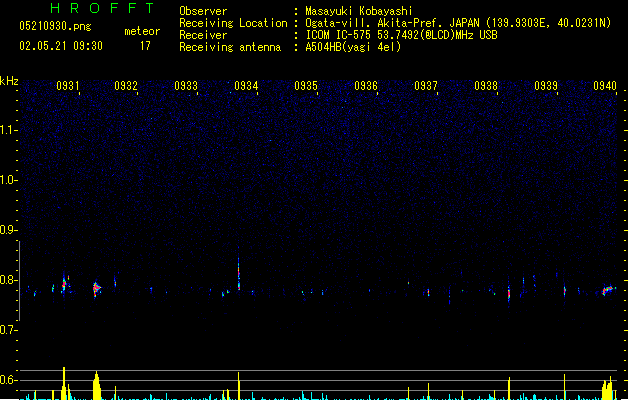
Task: Click the kHz axis unit label
Action: [9, 81]
